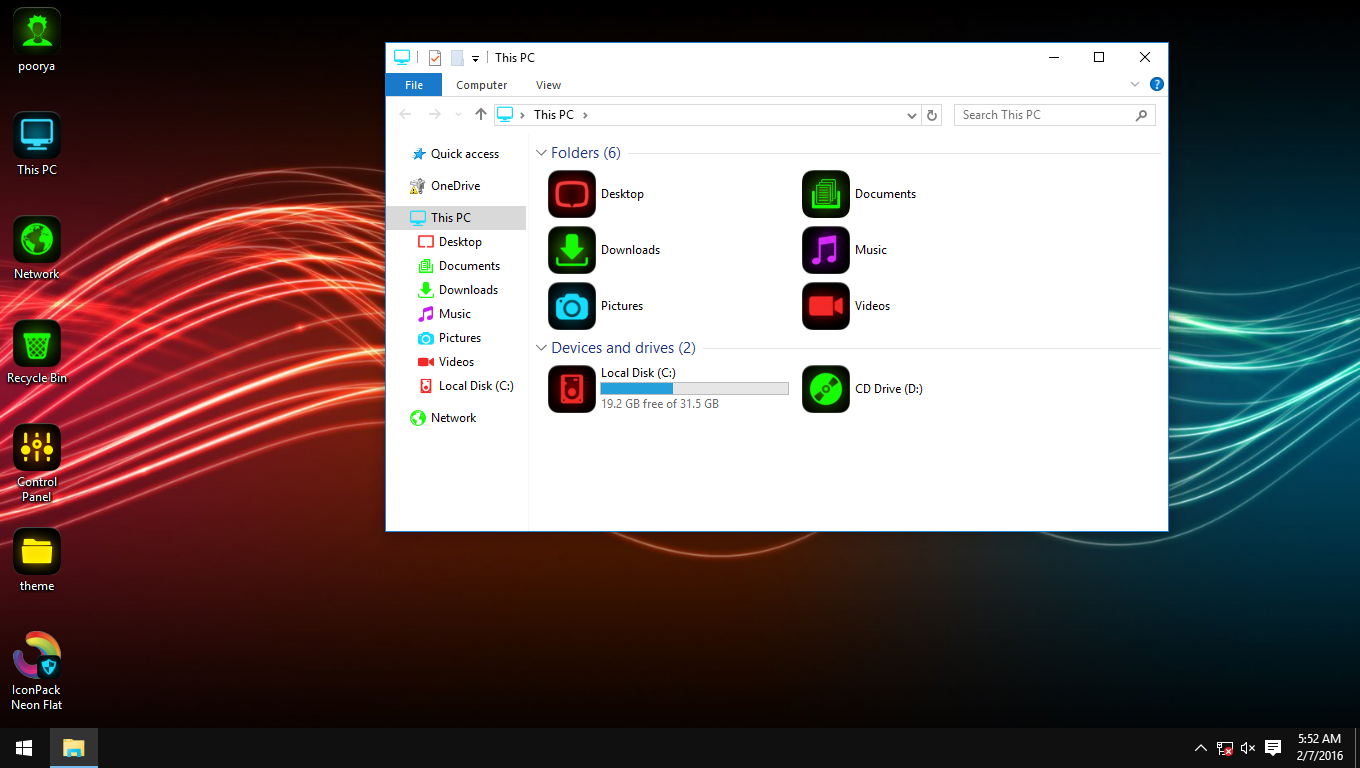This screenshot has height=768, width=1360.
Task: Select Local Disk (C:) in the sidebar
Action: [x=470, y=385]
